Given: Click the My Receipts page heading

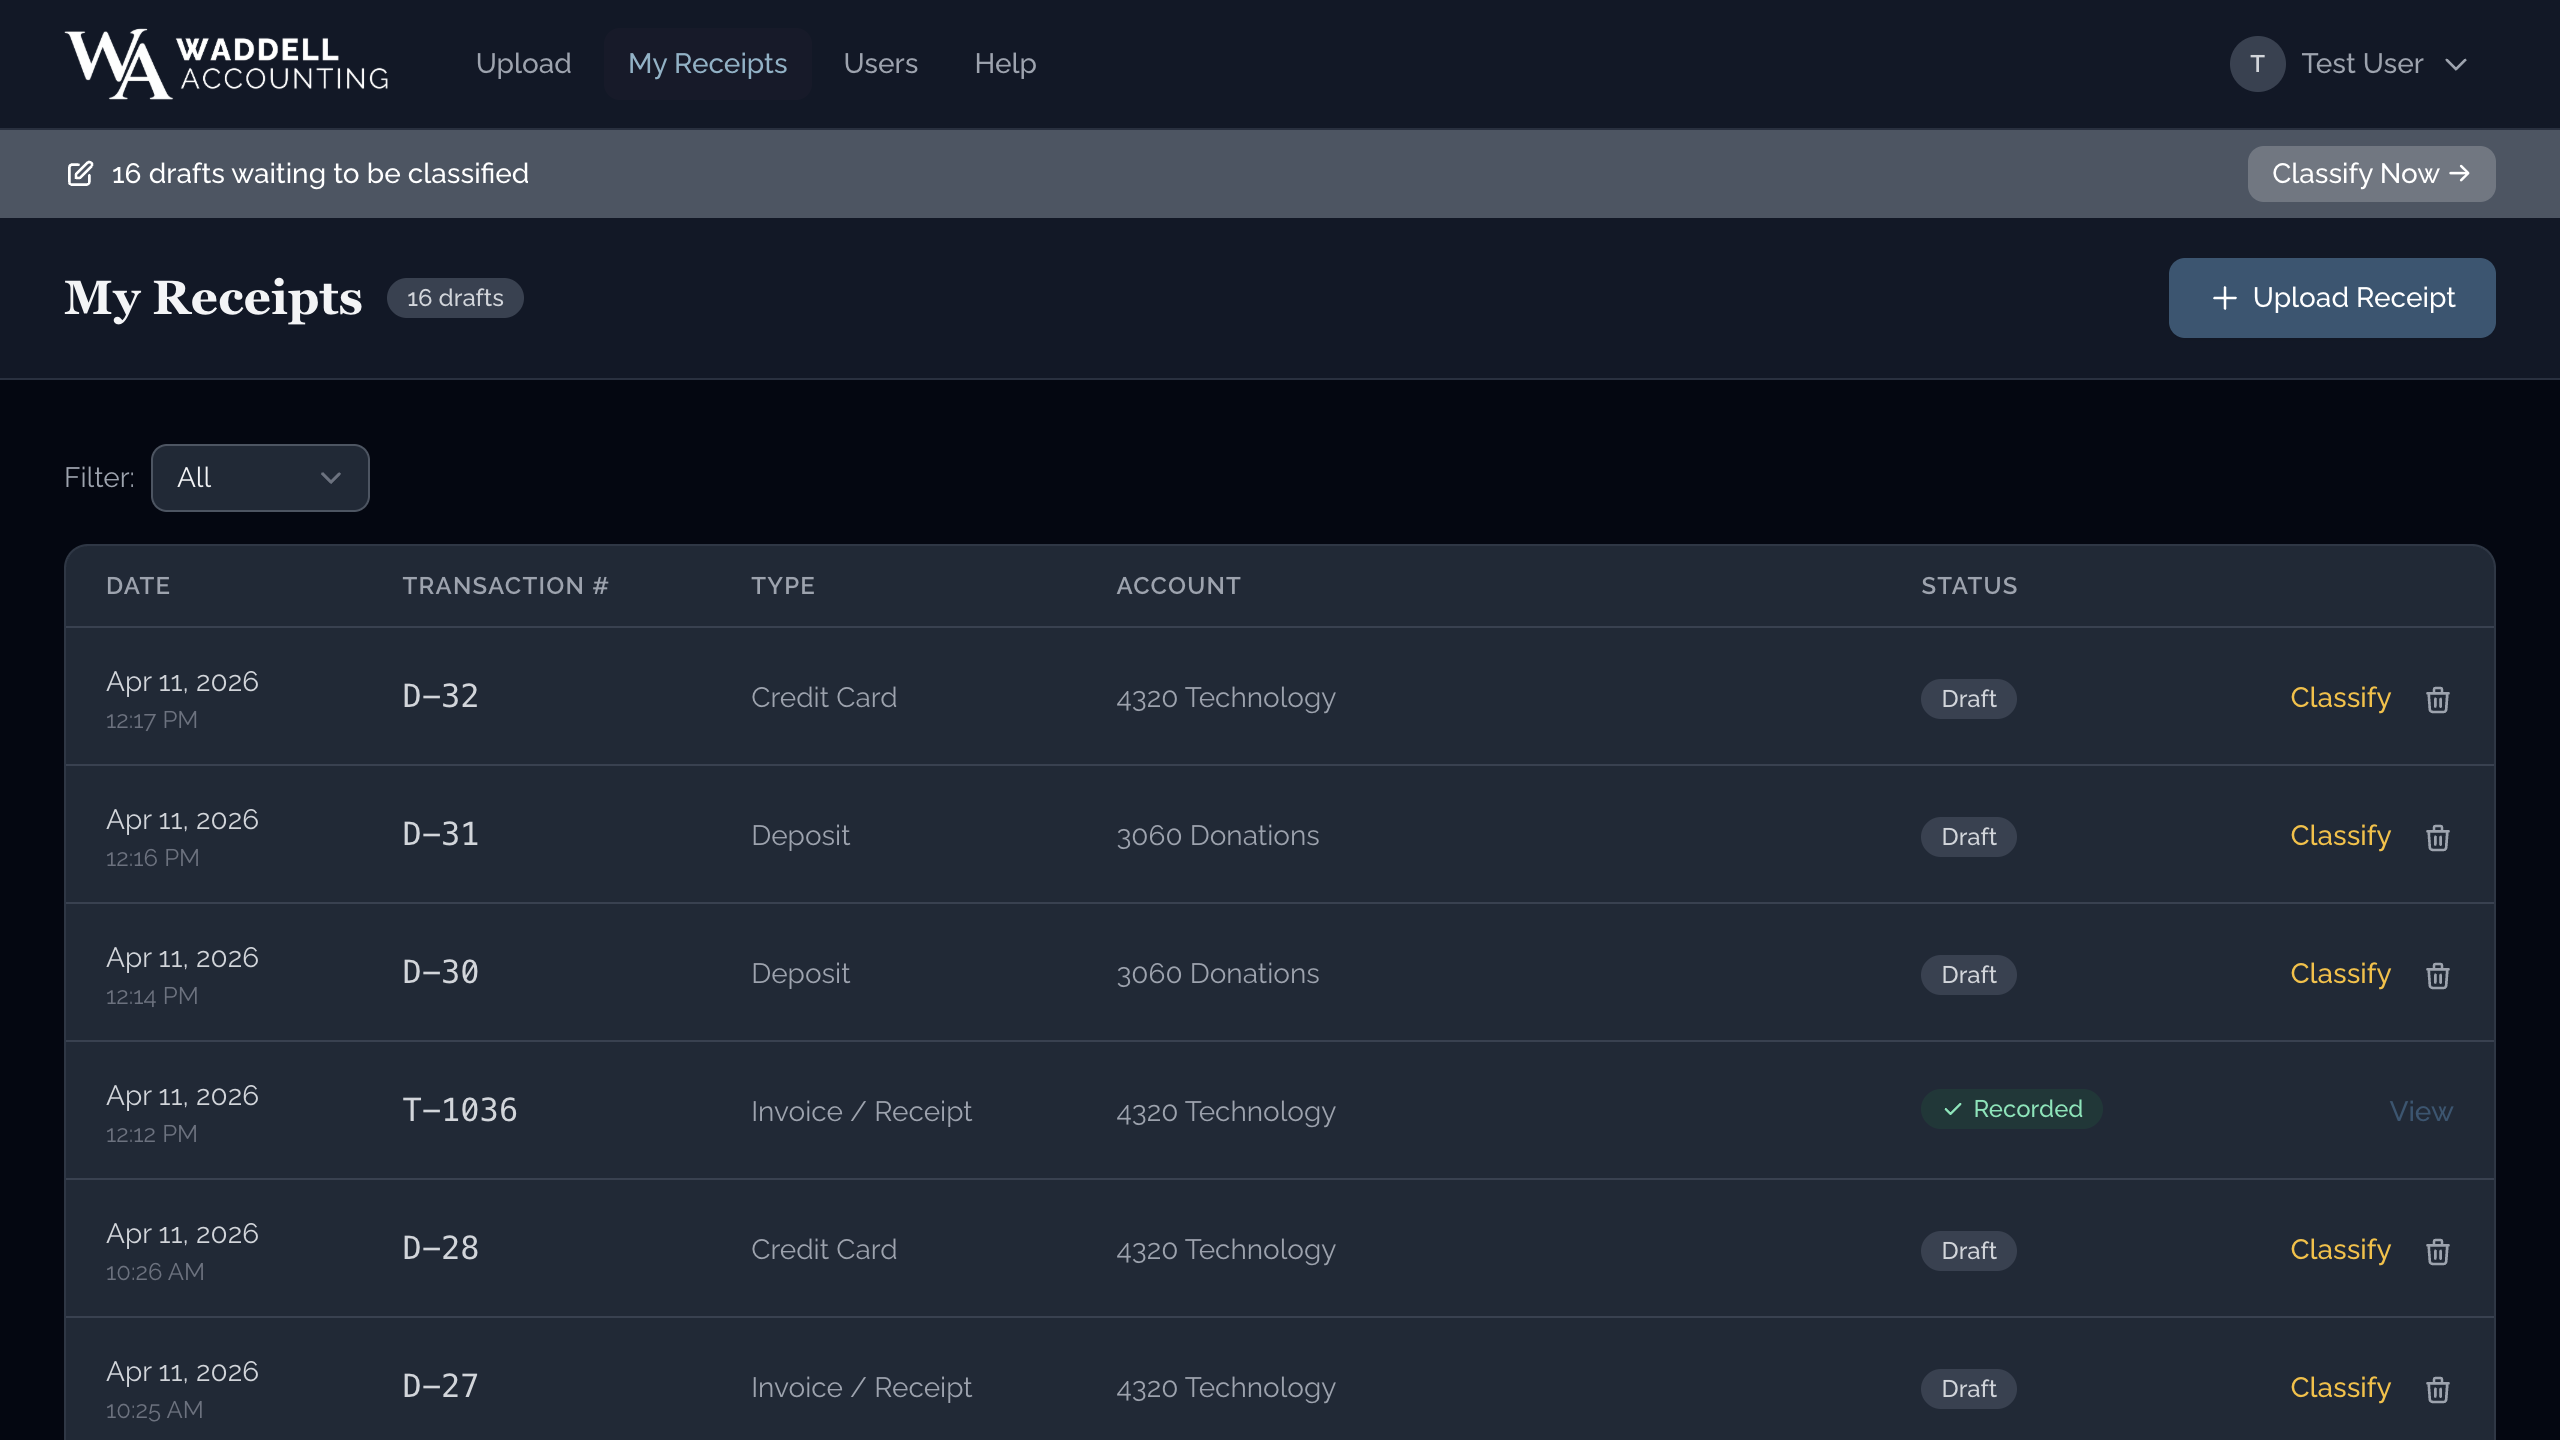Looking at the screenshot, I should pyautogui.click(x=213, y=298).
